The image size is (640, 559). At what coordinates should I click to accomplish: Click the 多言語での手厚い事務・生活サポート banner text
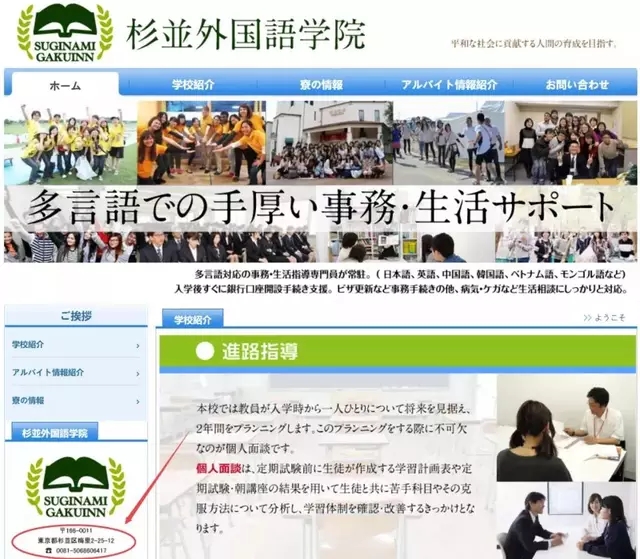(321, 208)
